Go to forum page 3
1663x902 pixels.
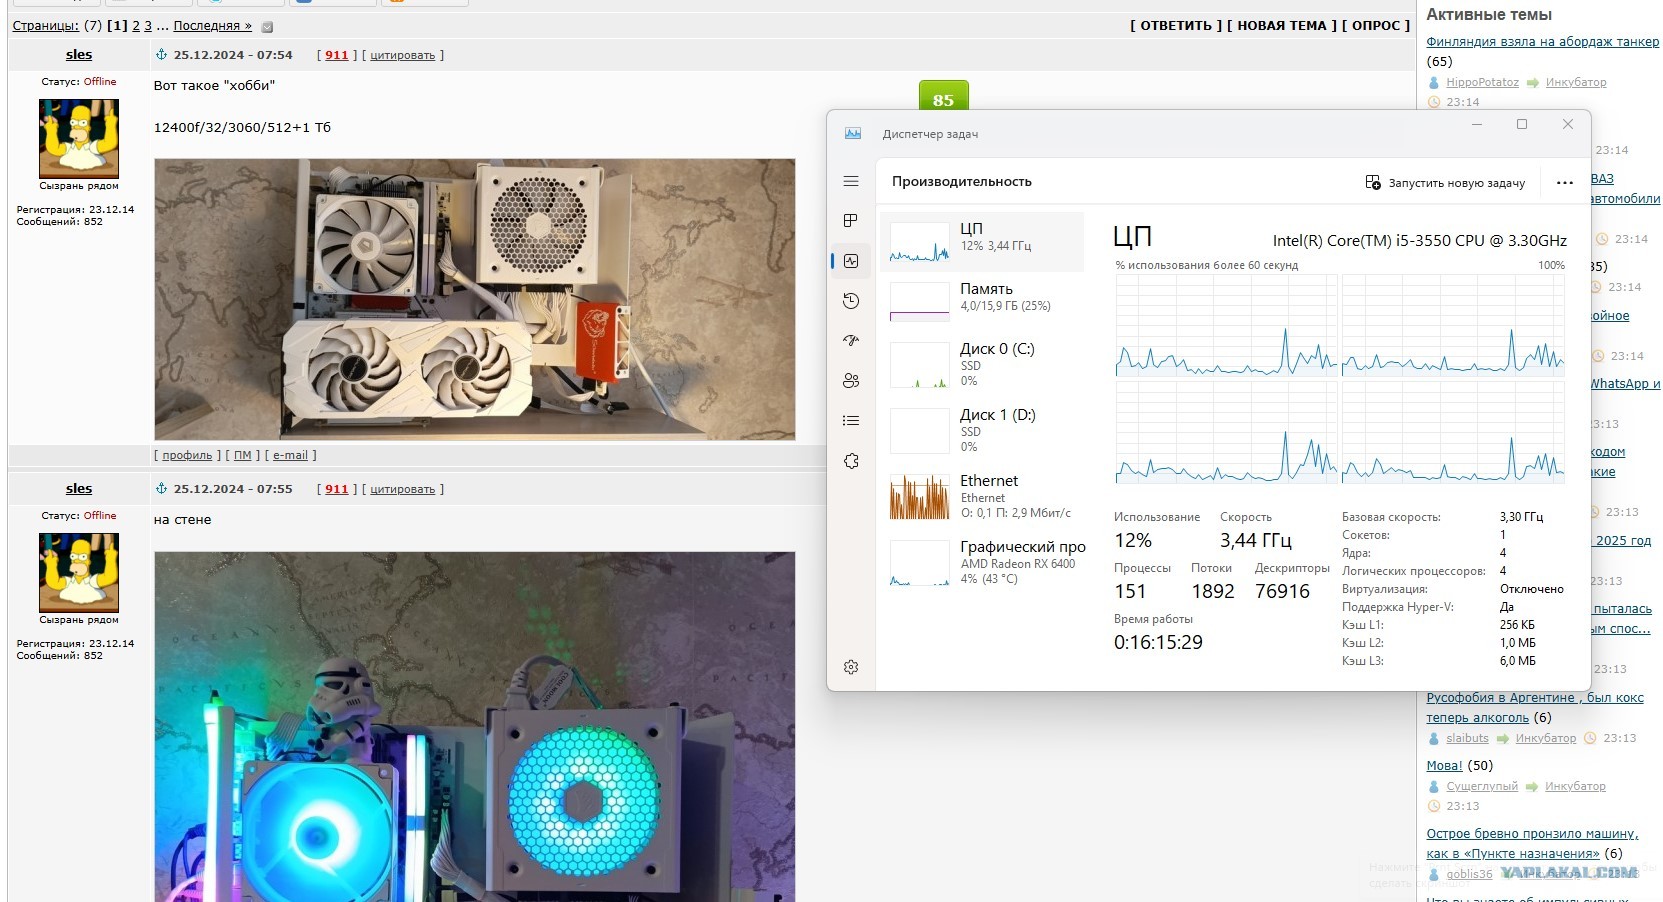[148, 26]
